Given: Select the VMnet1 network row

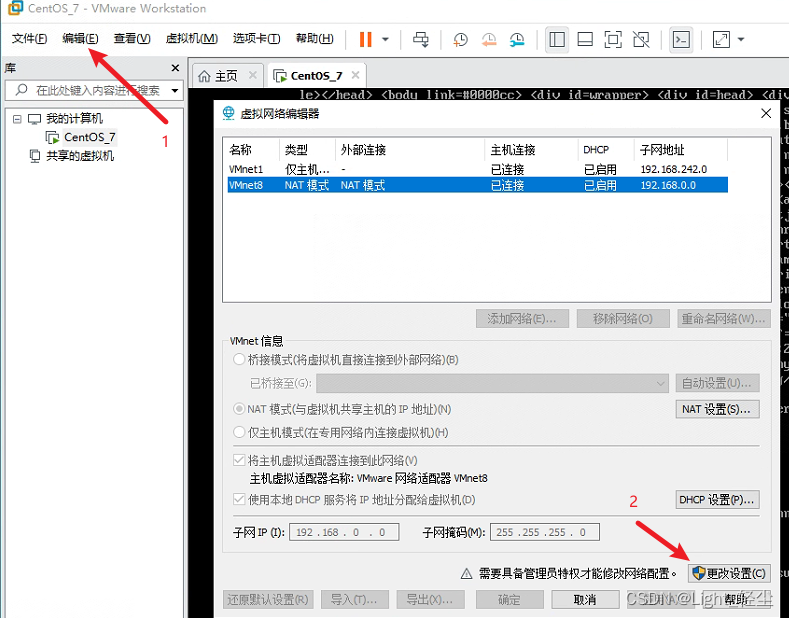Looking at the screenshot, I should tap(478, 170).
